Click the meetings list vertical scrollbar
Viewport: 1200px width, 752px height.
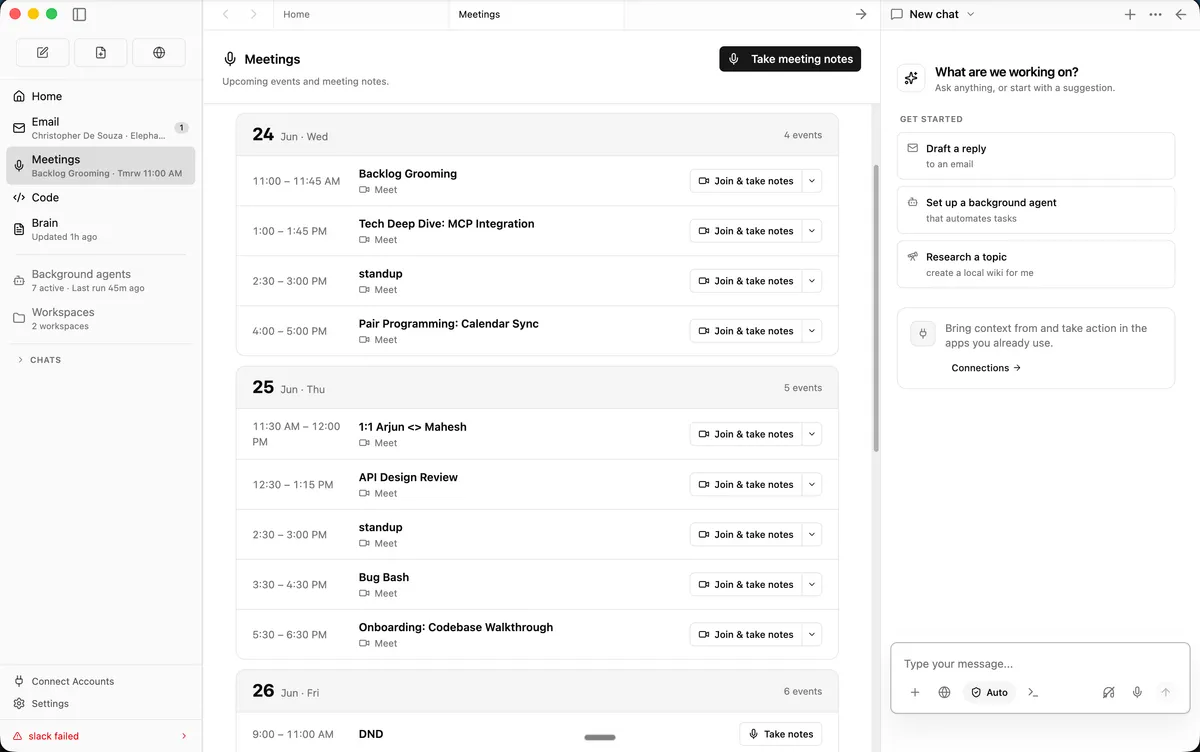[x=877, y=308]
